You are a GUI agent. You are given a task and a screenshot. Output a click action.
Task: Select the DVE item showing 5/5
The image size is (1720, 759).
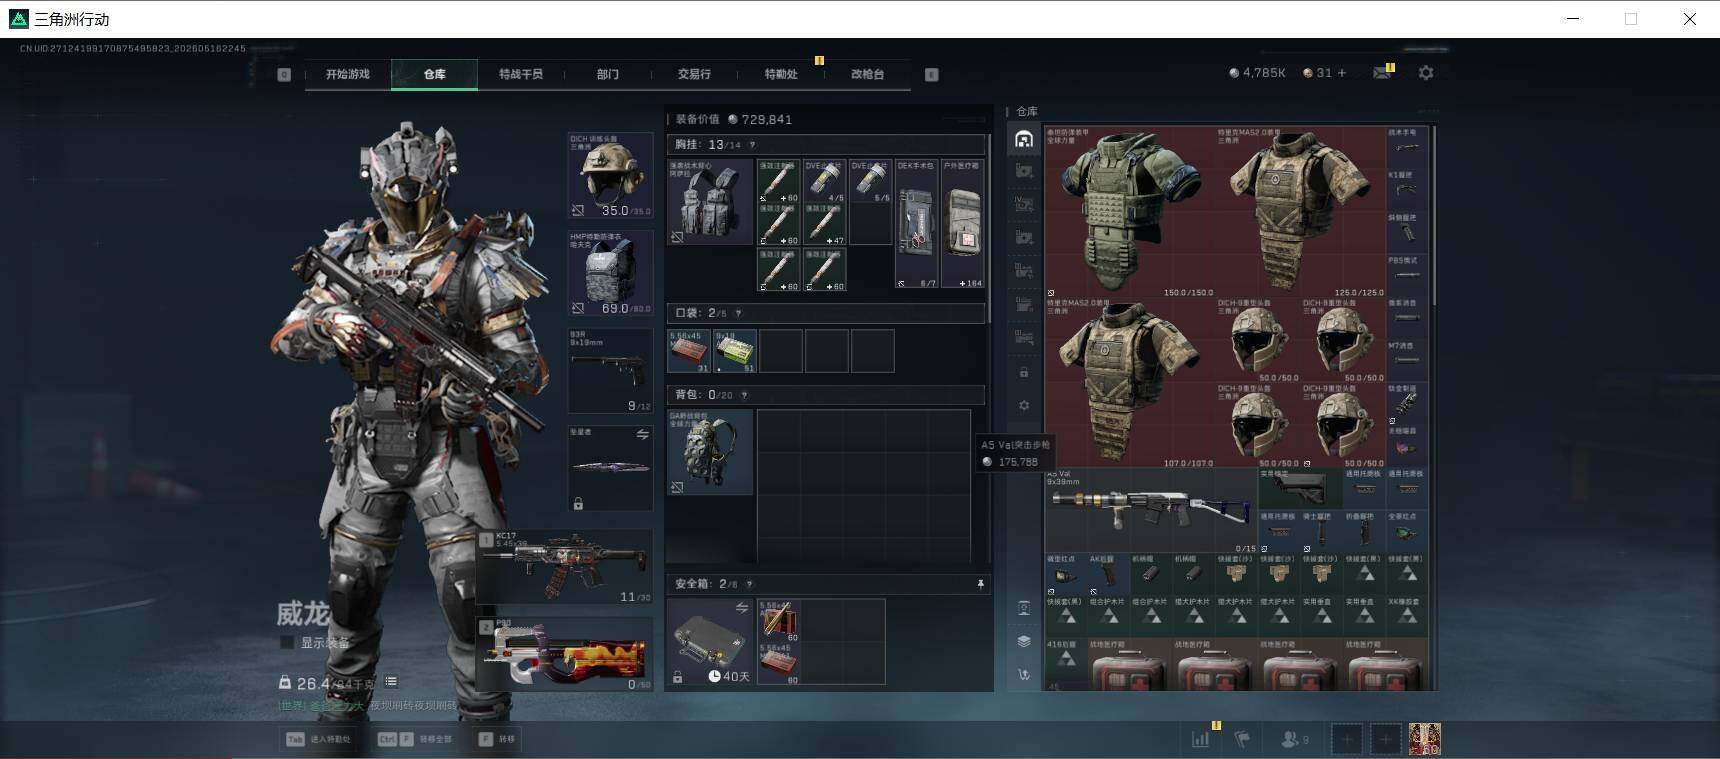(x=870, y=181)
